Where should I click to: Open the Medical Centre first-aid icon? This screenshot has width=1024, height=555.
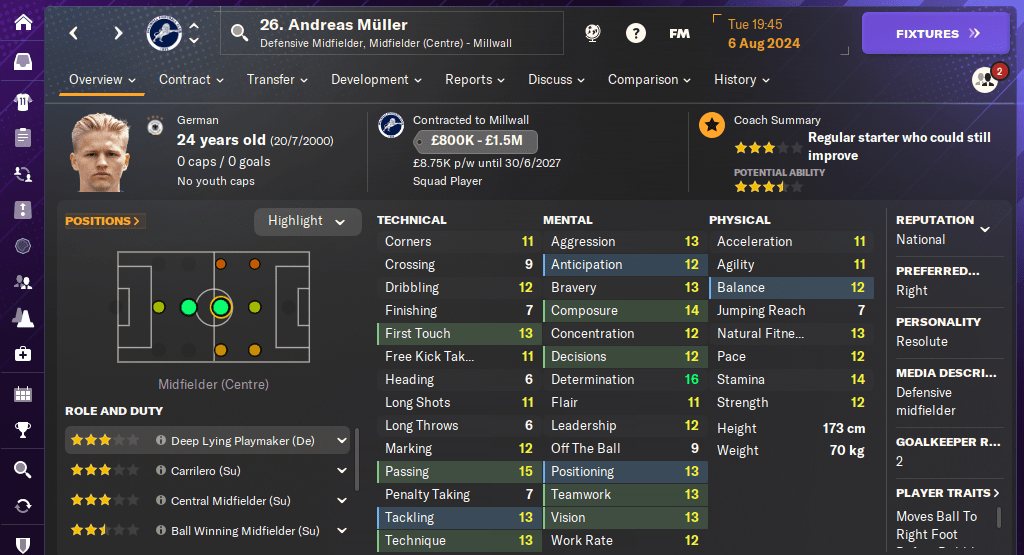22,354
